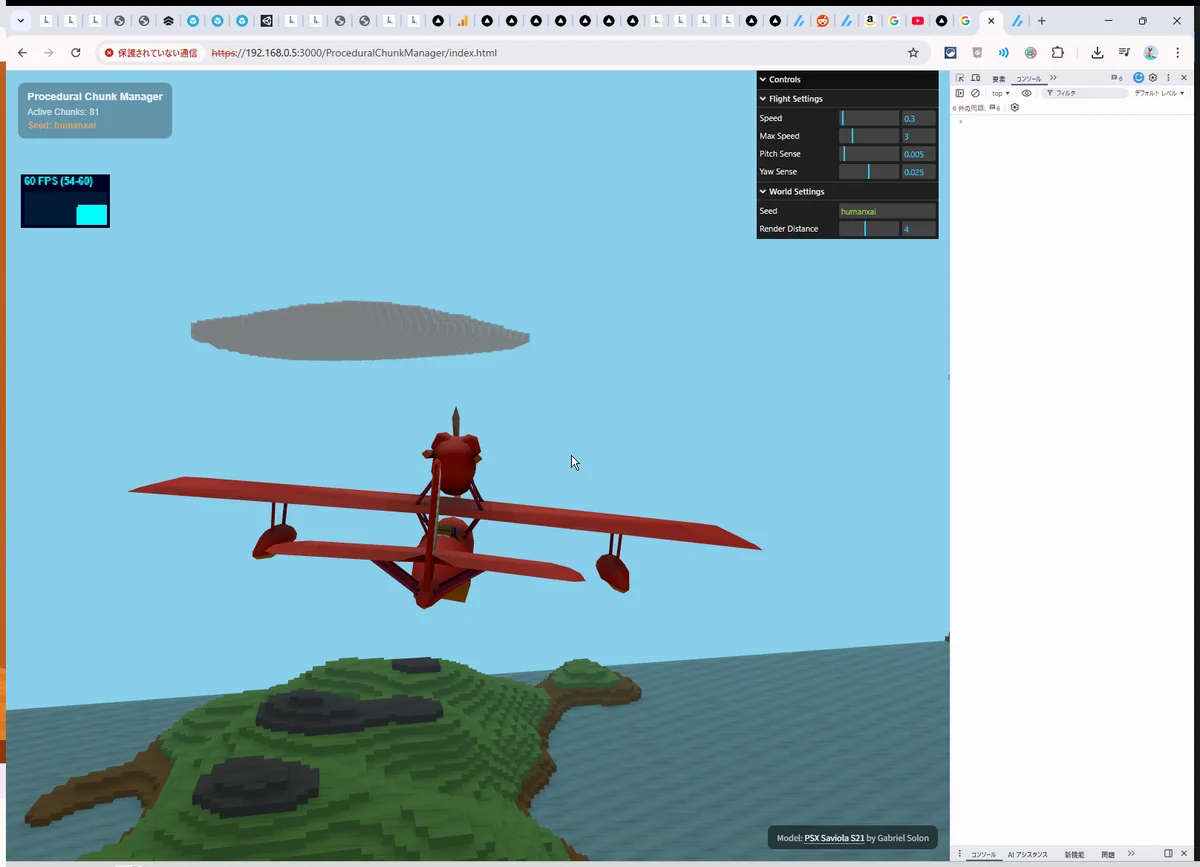Viewport: 1200px width, 867px height.
Task: Click the live expression eye icon
Action: pyautogui.click(x=1026, y=93)
